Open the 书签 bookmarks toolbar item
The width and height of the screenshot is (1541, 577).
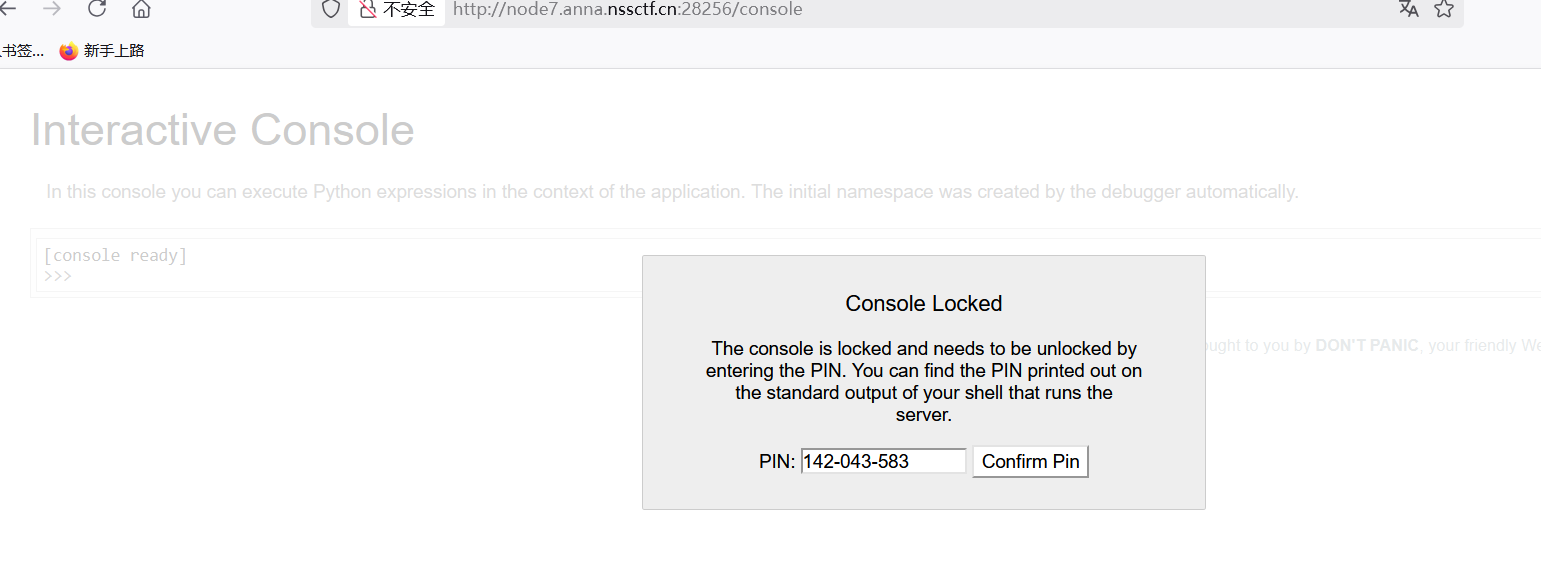coord(22,51)
